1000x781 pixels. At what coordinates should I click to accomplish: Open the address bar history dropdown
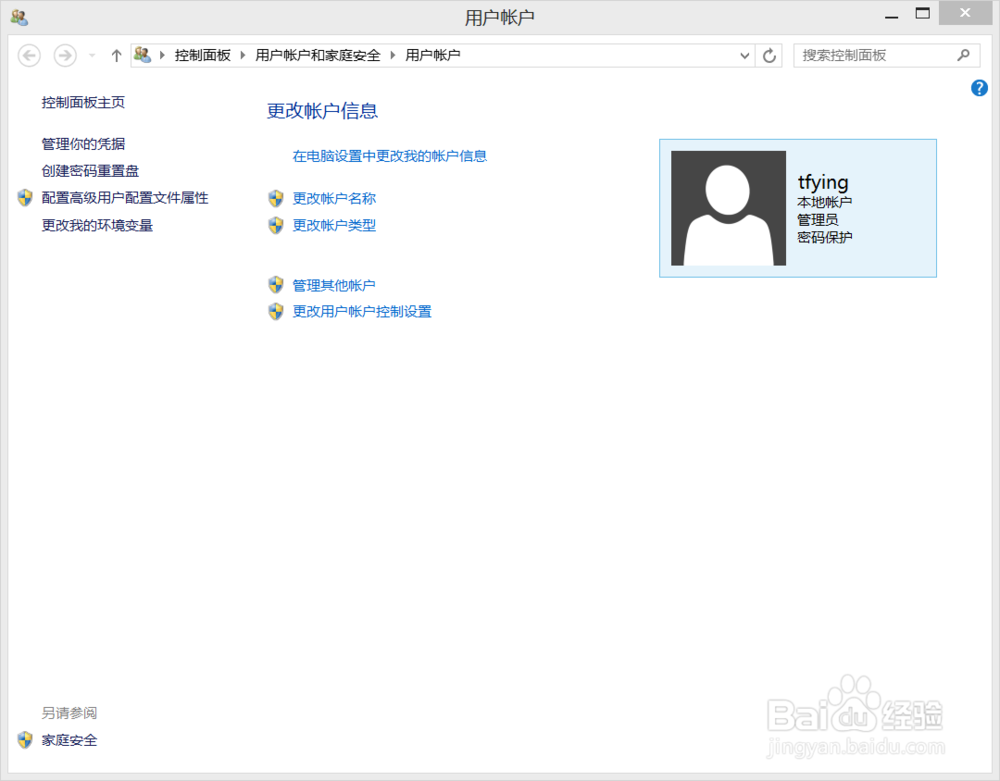[x=744, y=55]
